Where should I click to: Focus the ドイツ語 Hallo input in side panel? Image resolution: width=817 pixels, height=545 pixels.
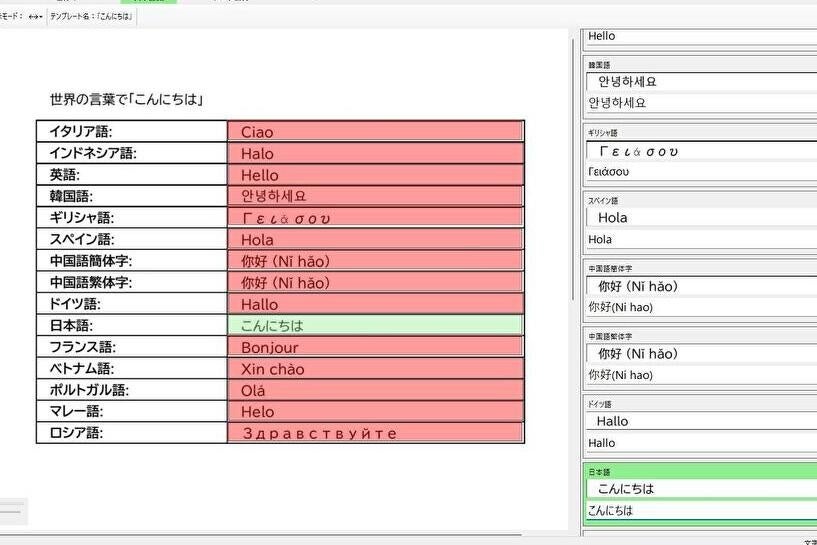[x=701, y=421]
